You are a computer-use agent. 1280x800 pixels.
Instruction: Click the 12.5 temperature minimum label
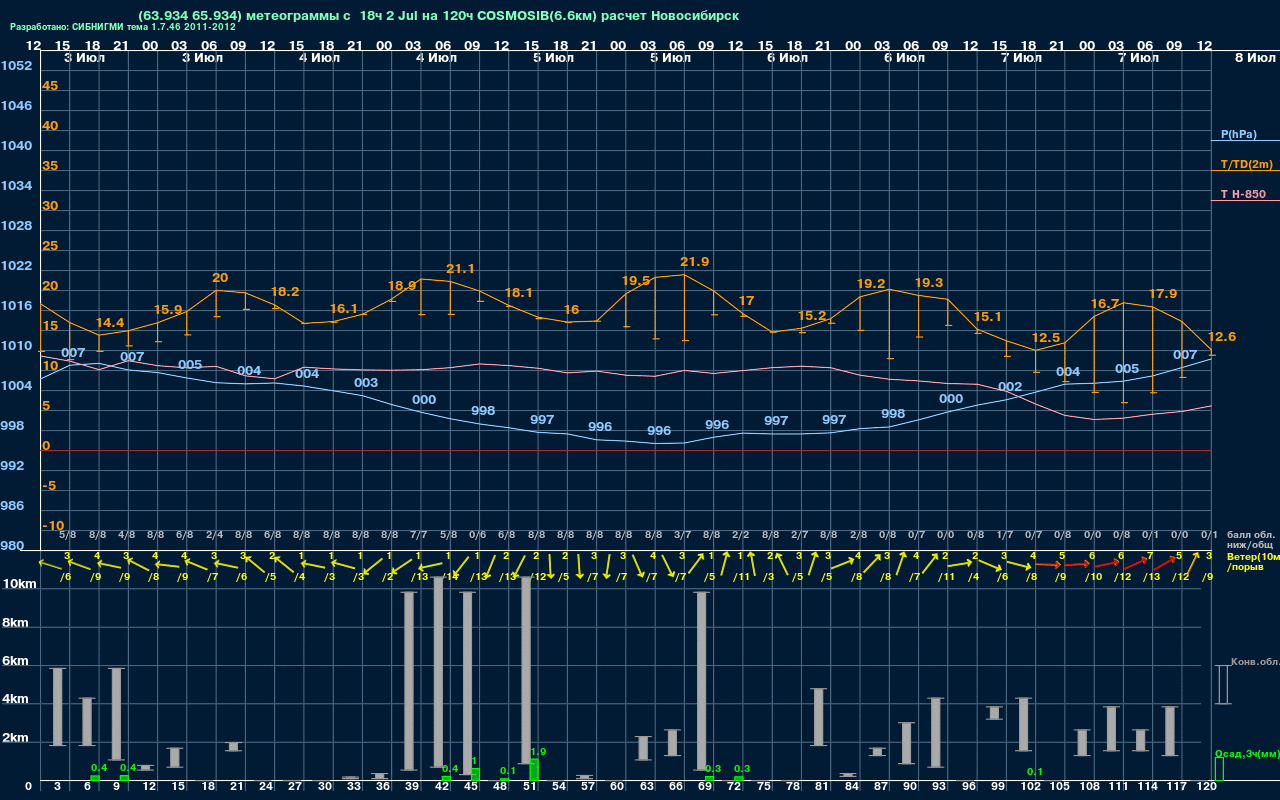(x=1045, y=338)
